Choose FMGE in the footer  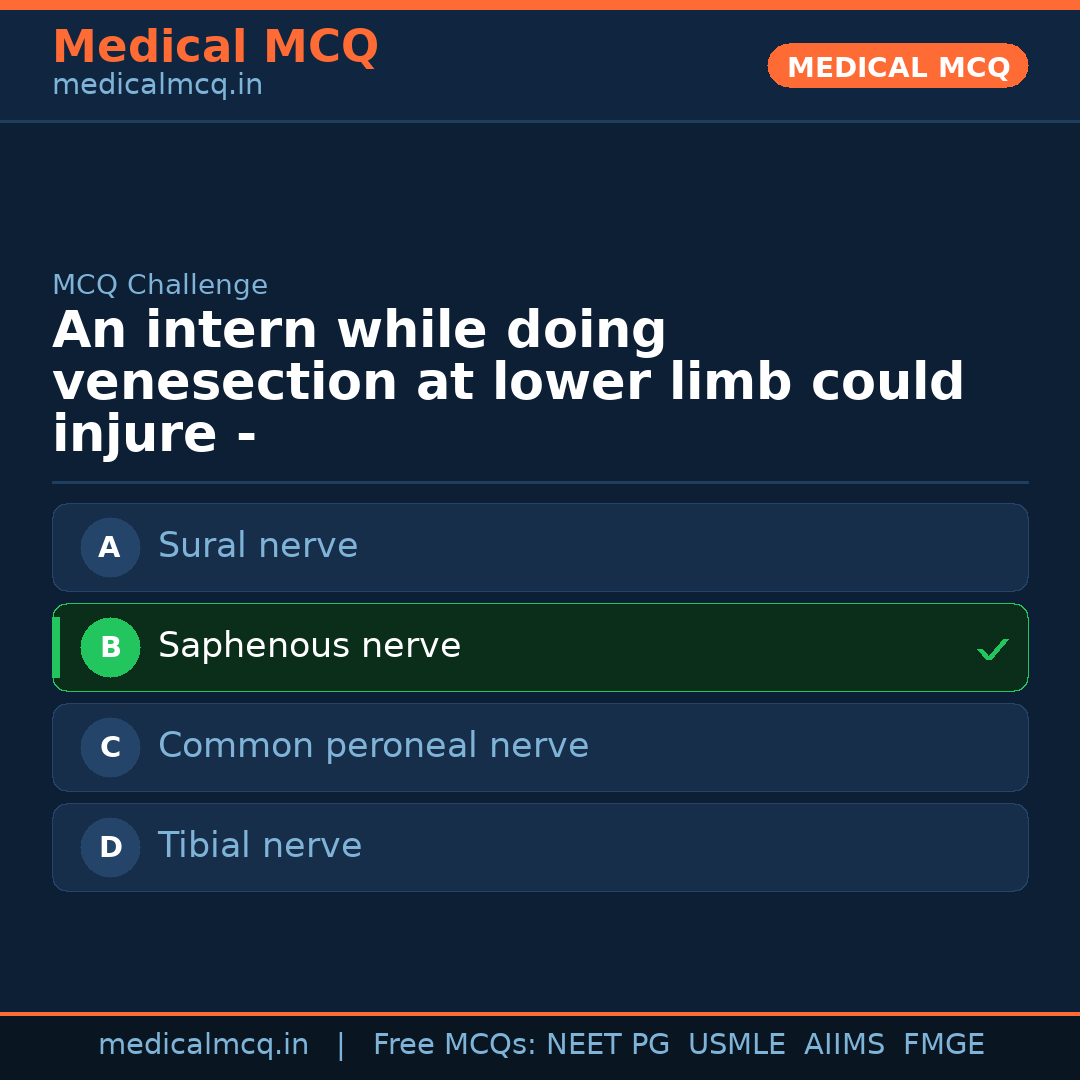944,1045
